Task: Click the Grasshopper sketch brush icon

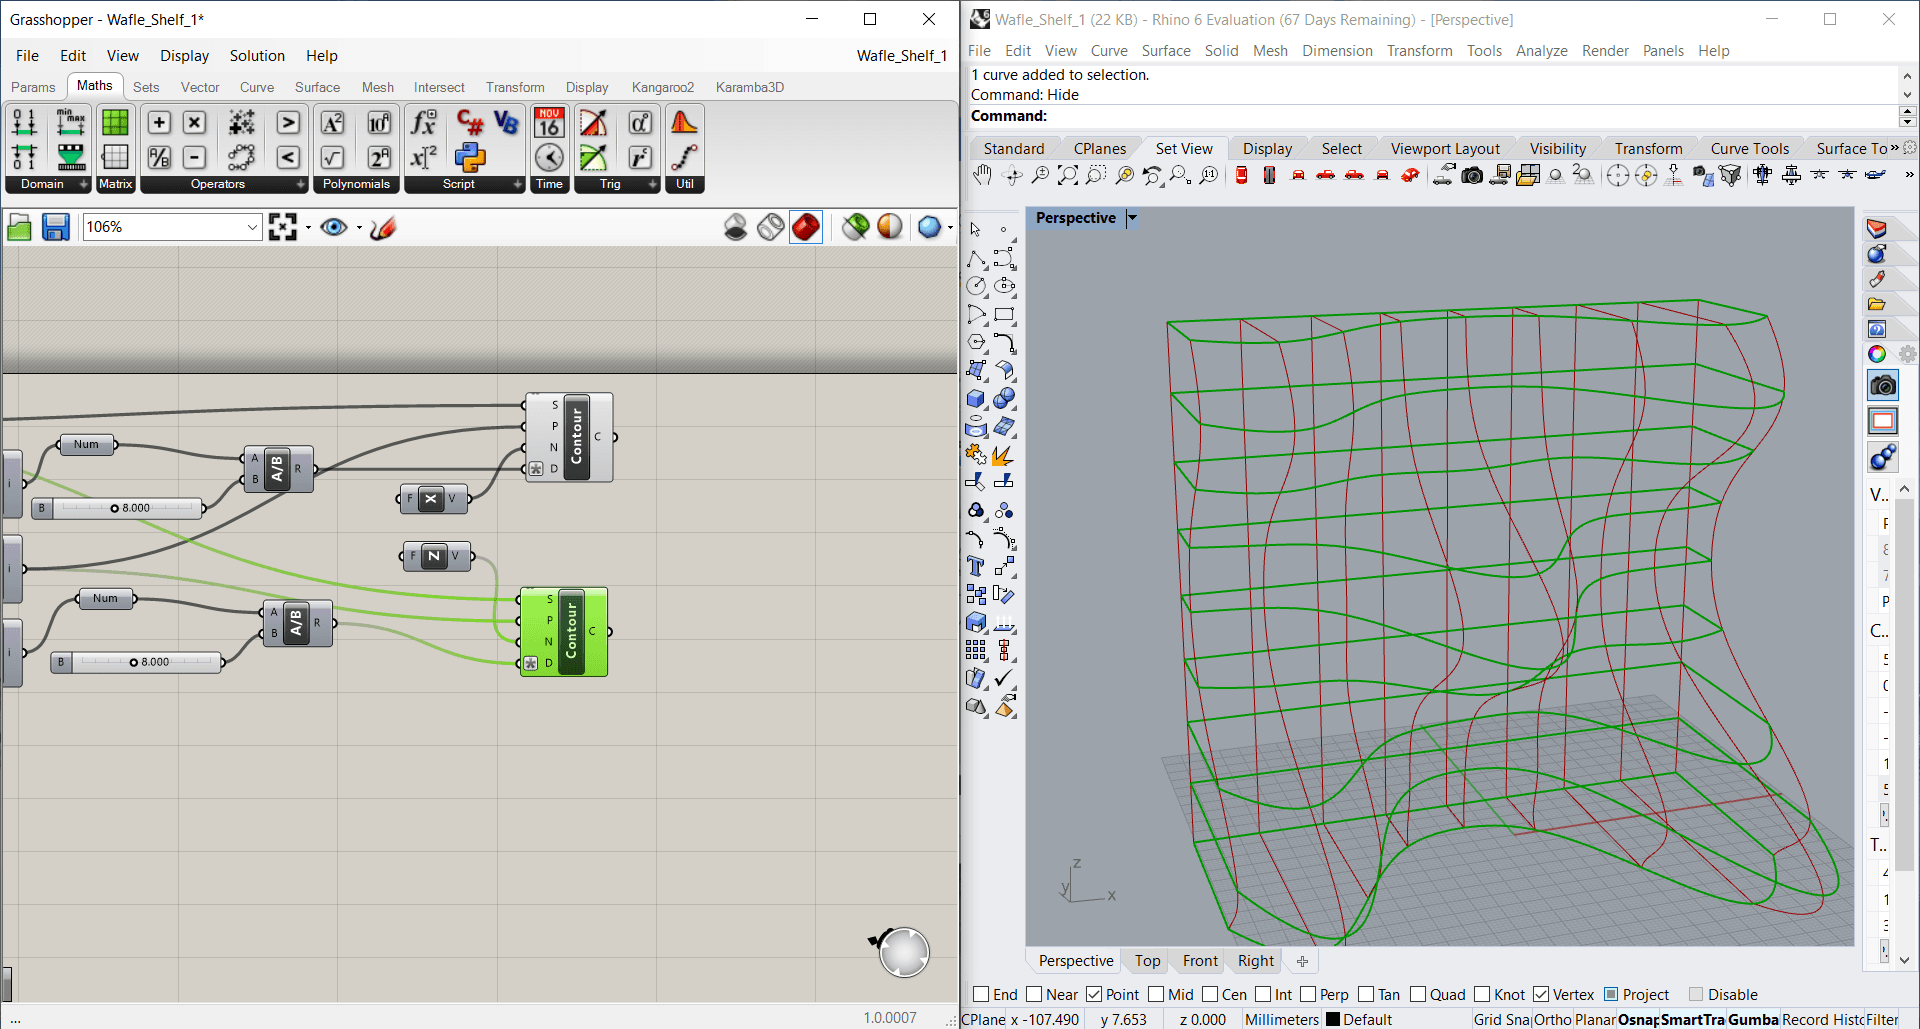Action: point(383,228)
